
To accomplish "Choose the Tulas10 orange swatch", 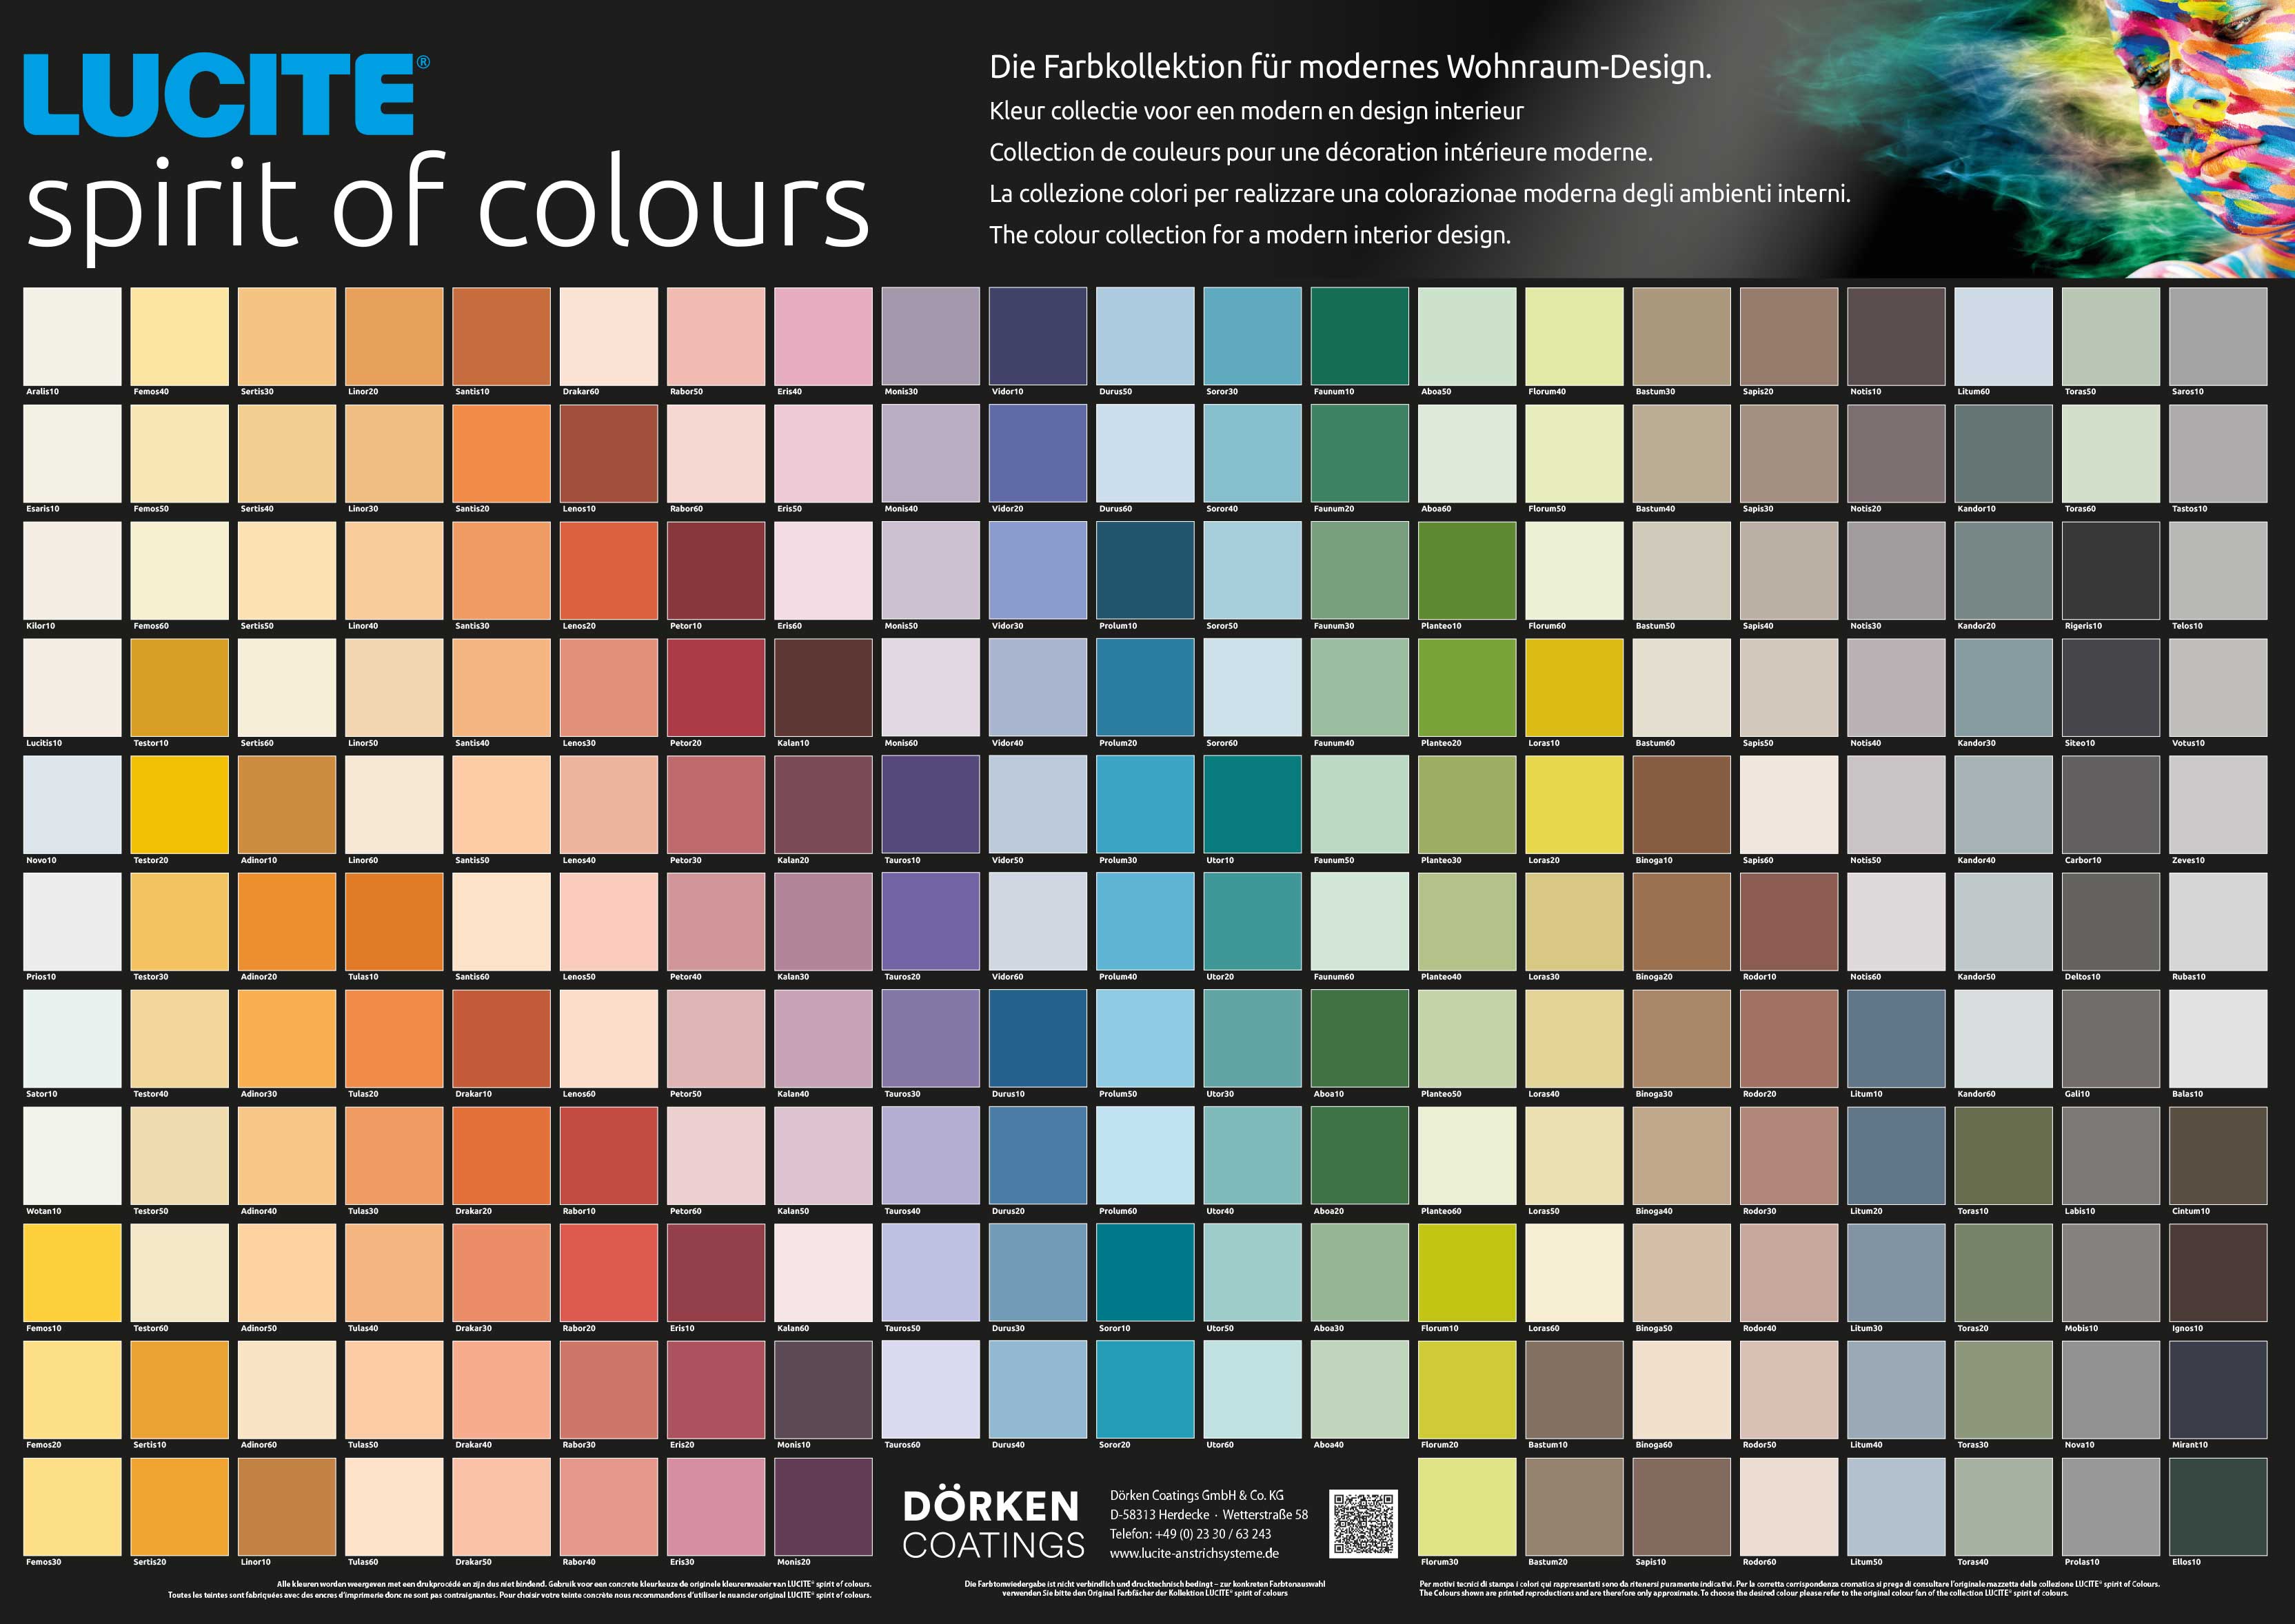I will [x=394, y=921].
